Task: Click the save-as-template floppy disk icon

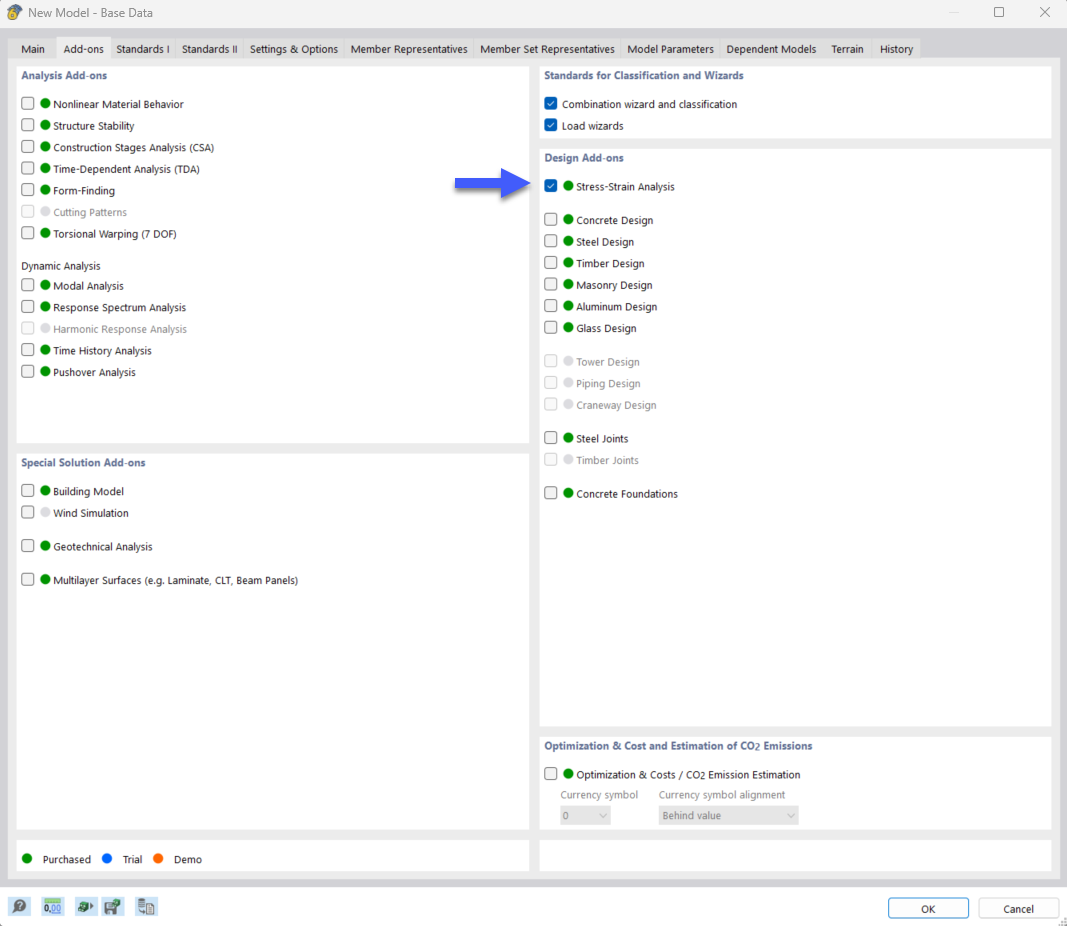Action: coord(112,906)
